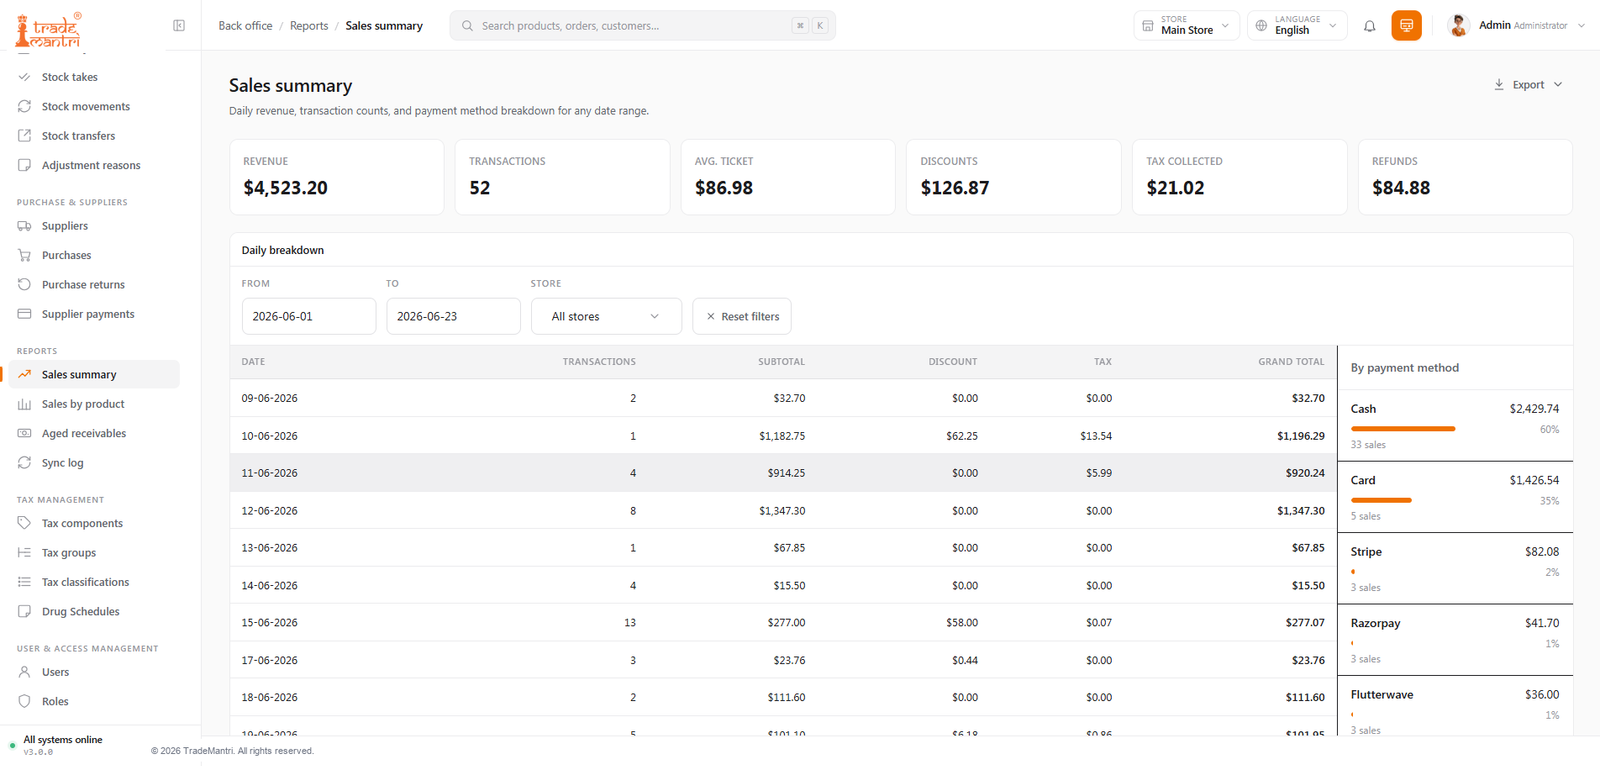1600x766 pixels.
Task: Click the Stock takes checkmark icon
Action: [24, 77]
